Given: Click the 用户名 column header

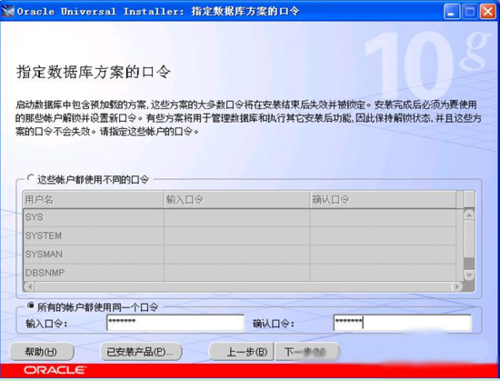Looking at the screenshot, I should 93,199.
